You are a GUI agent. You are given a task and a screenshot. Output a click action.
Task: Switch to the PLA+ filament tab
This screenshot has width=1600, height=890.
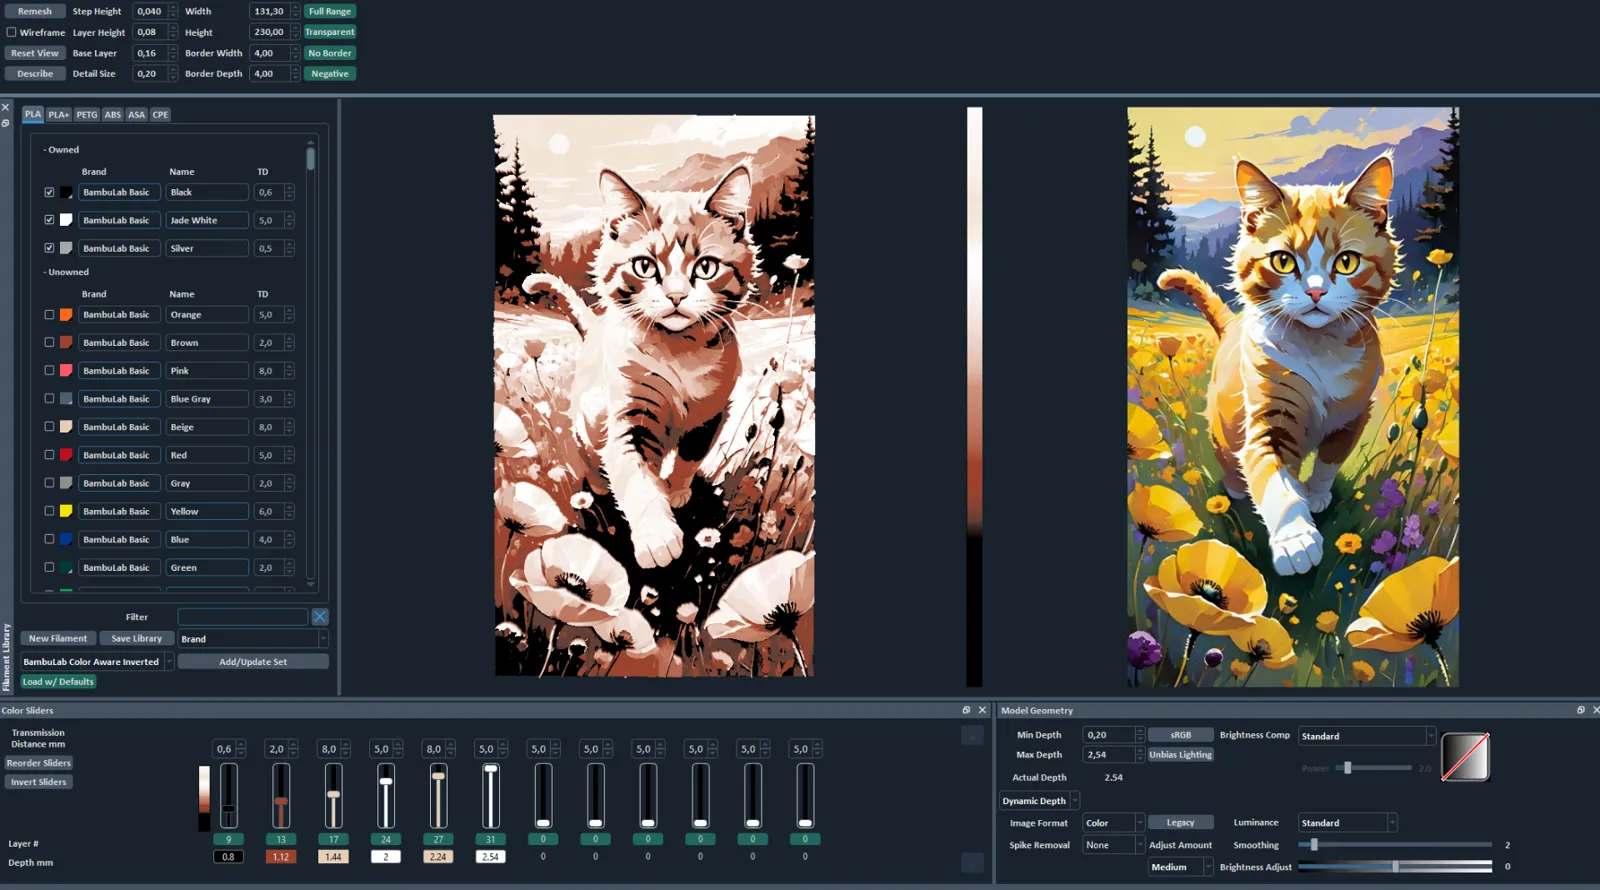(59, 115)
